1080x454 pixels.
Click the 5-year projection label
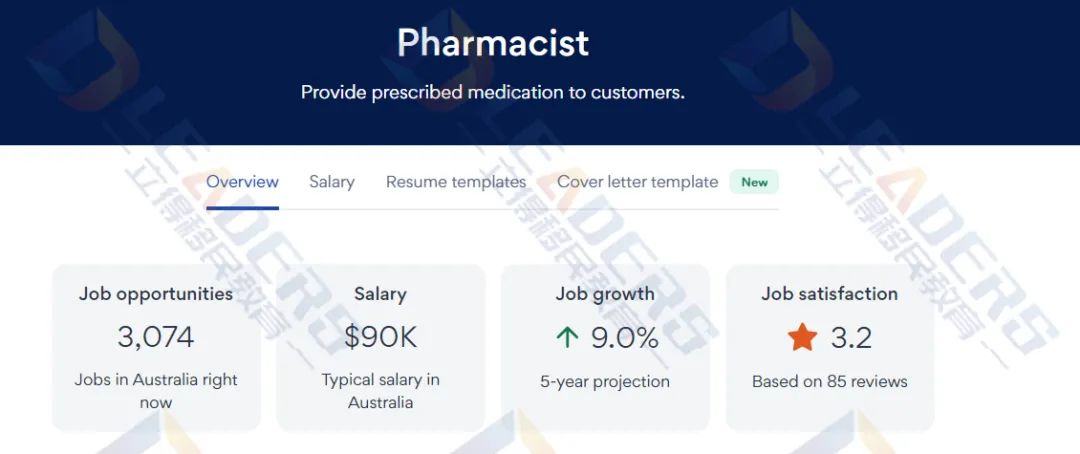click(x=605, y=382)
